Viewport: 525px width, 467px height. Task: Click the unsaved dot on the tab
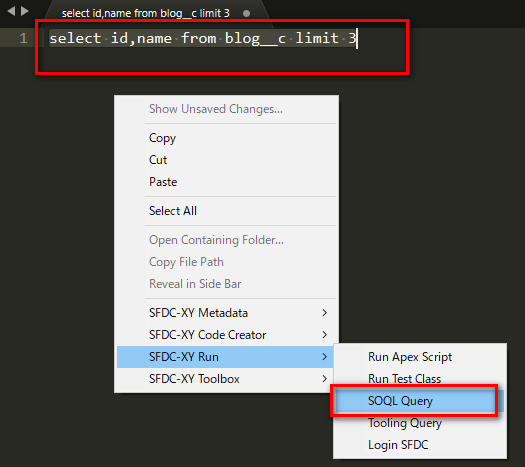pyautogui.click(x=246, y=13)
